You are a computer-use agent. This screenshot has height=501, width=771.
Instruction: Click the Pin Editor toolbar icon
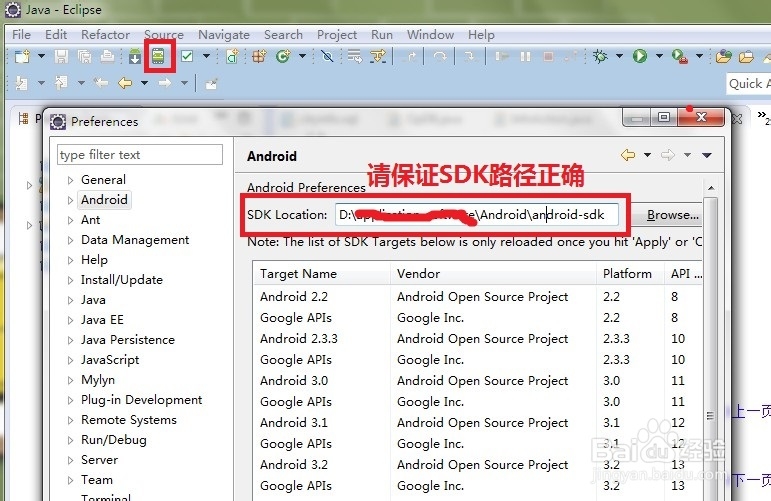coord(211,84)
